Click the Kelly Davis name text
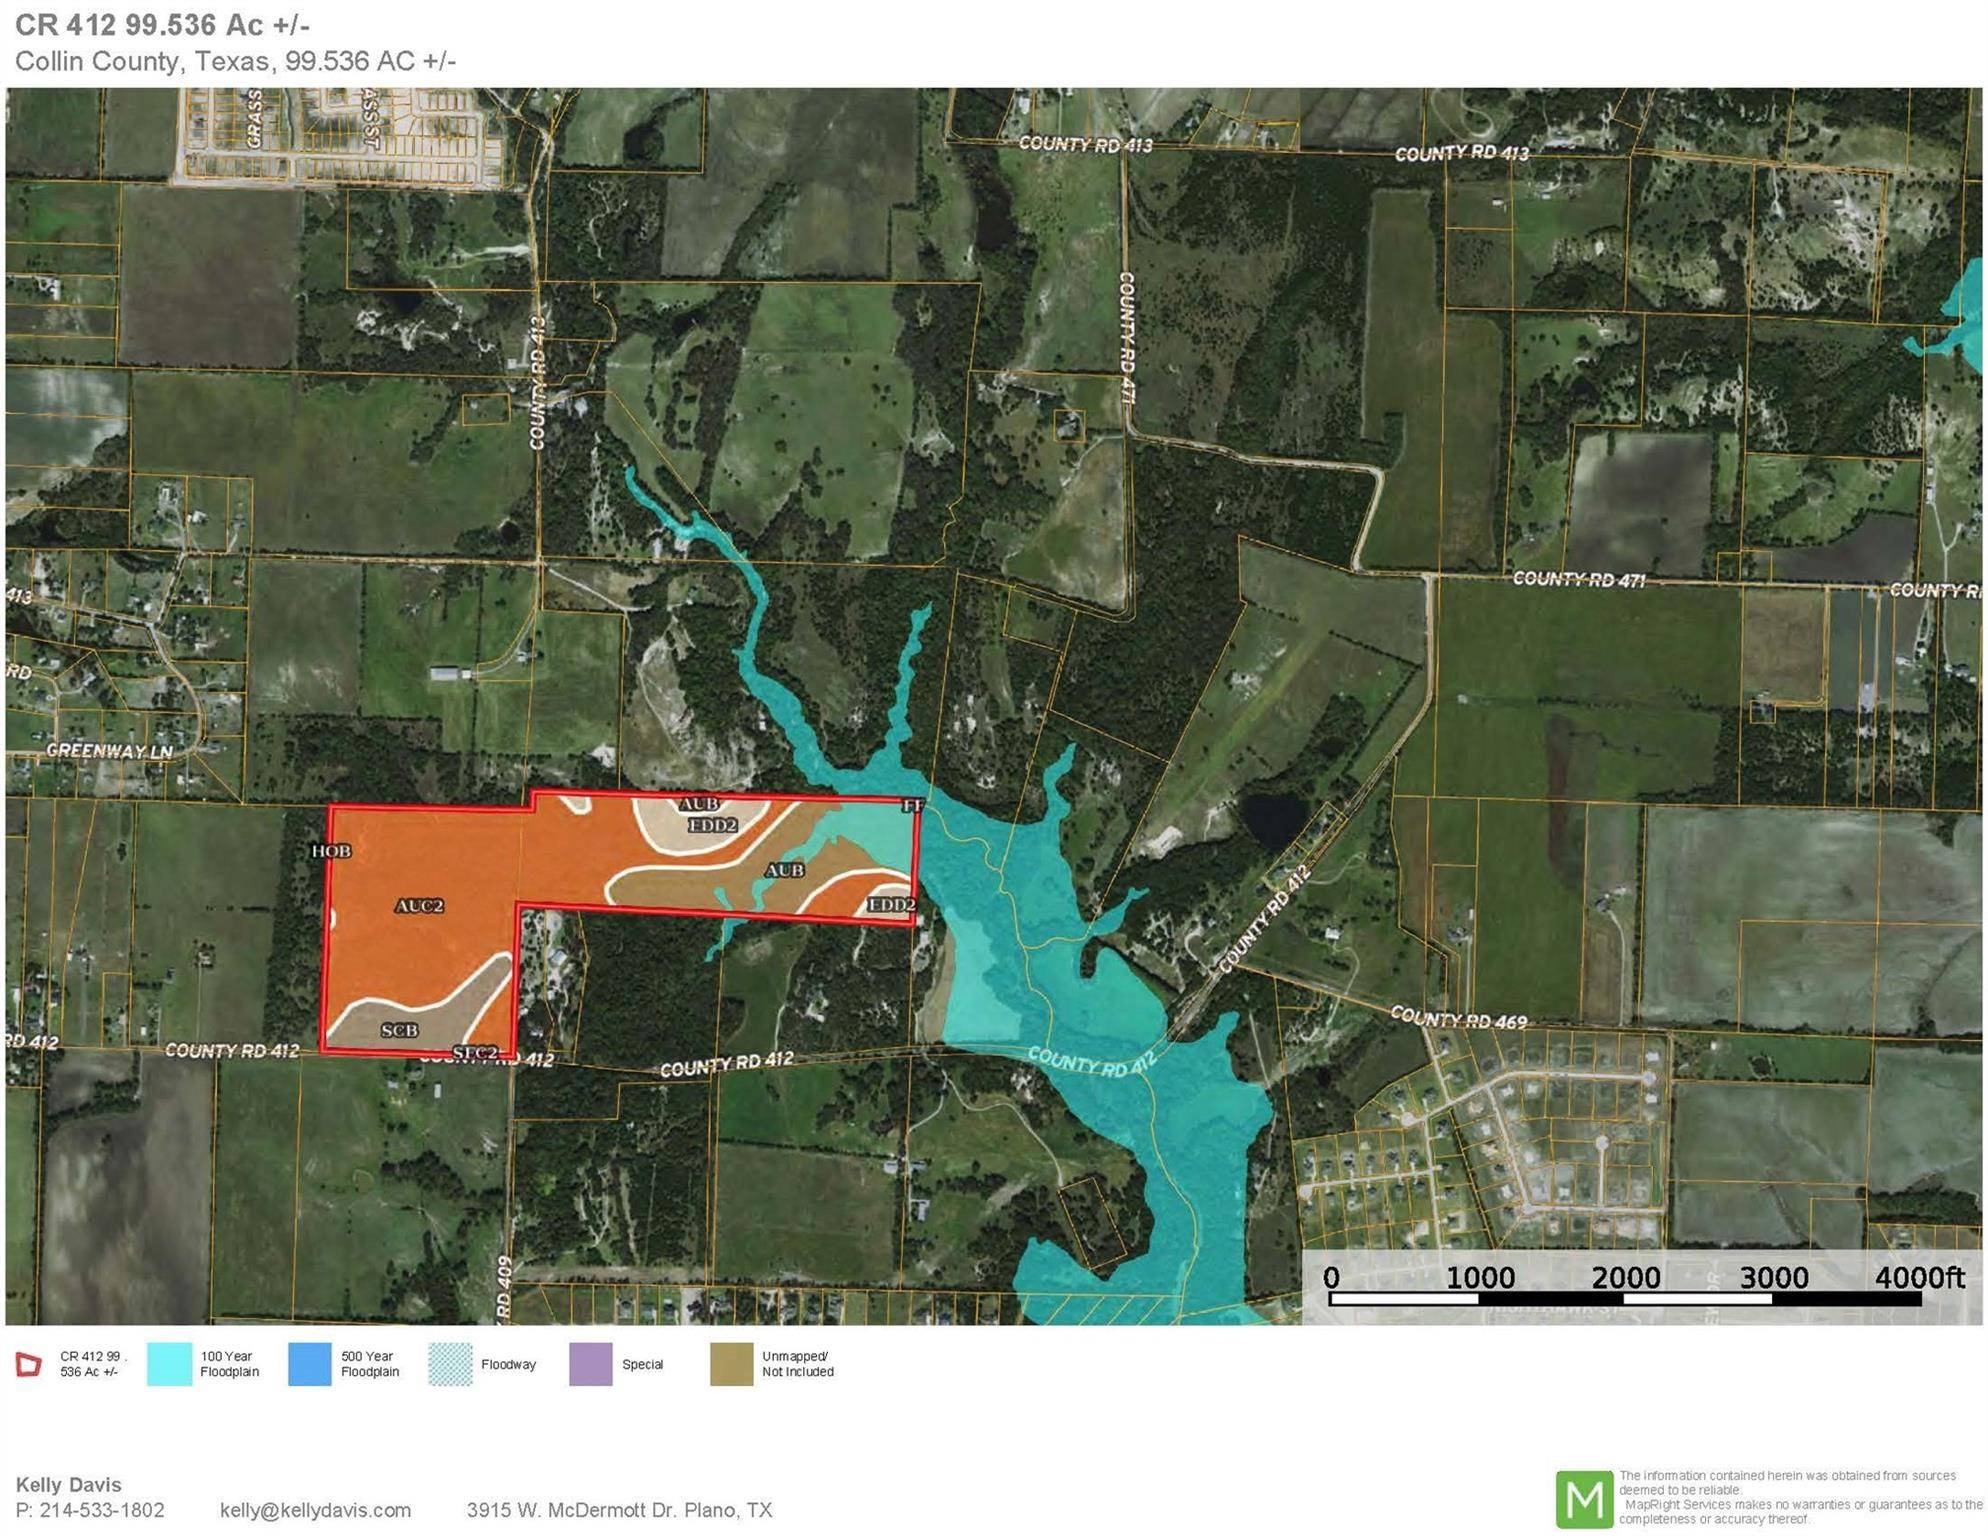The image size is (1988, 1536). coord(68,1484)
